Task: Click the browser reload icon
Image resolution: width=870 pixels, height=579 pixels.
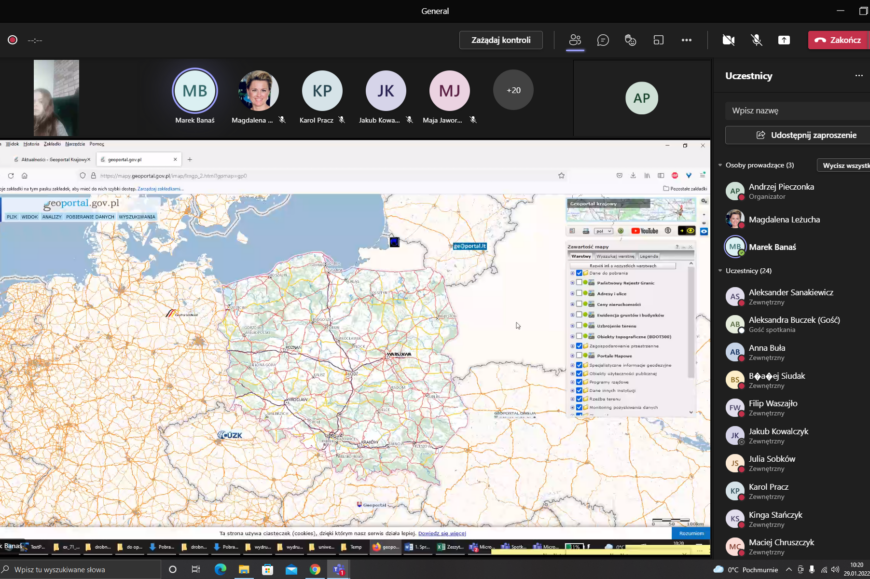Action: (11, 176)
